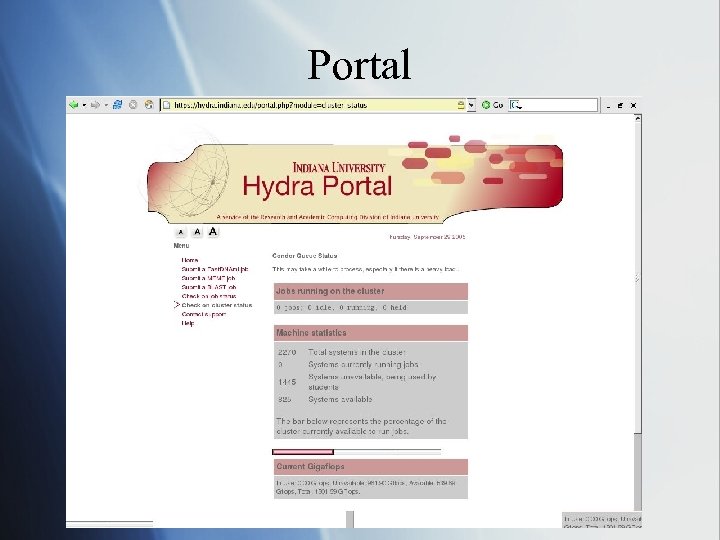Click the page icon in the address bar
The image size is (720, 540).
point(167,105)
